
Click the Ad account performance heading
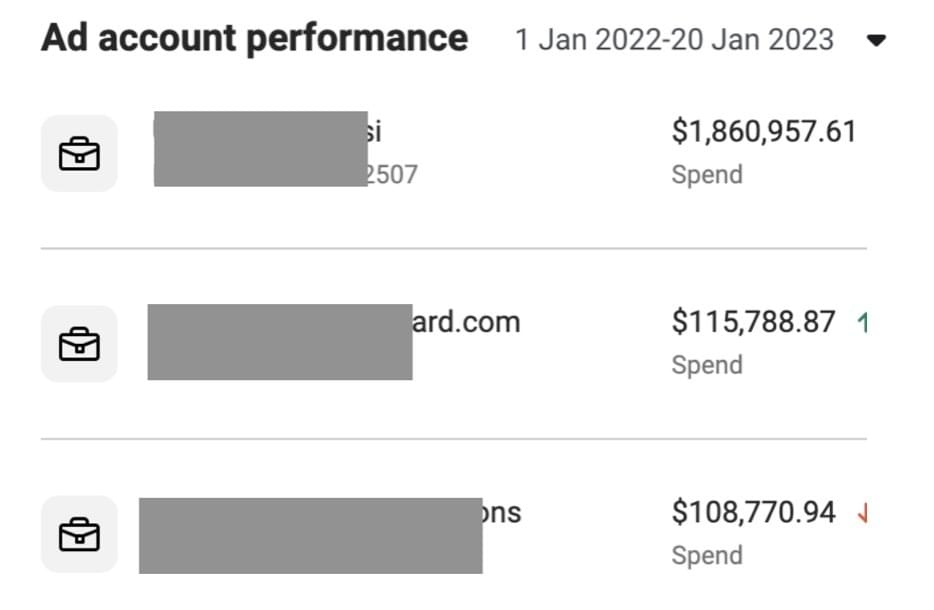pyautogui.click(x=254, y=39)
